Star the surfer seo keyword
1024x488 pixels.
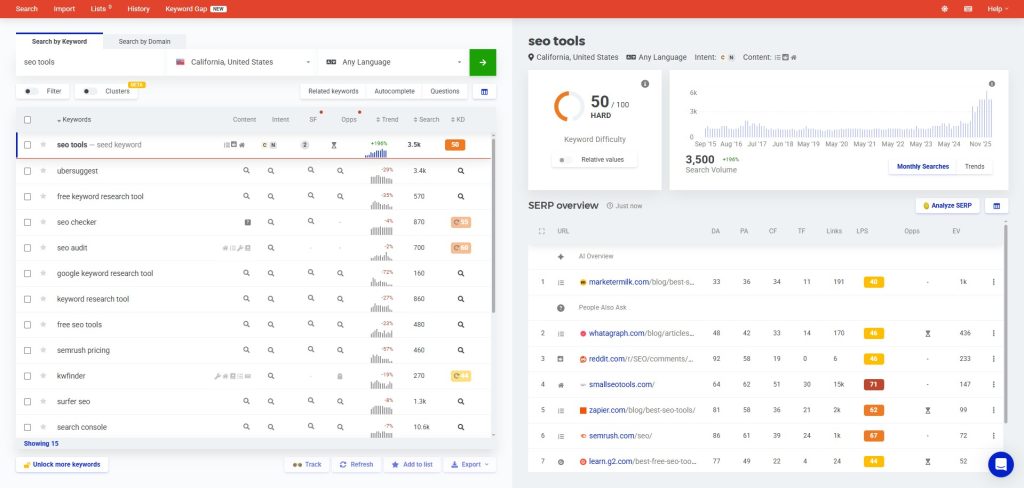[43, 401]
